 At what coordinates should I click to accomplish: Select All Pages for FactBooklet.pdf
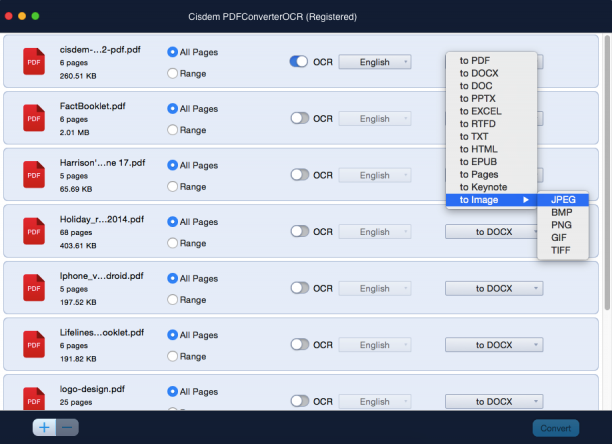point(173,108)
